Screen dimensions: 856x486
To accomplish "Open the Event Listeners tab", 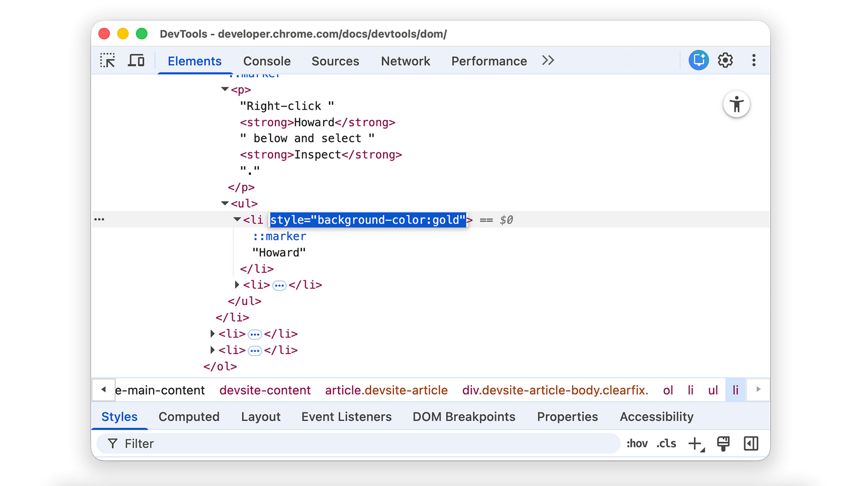I will pos(346,417).
